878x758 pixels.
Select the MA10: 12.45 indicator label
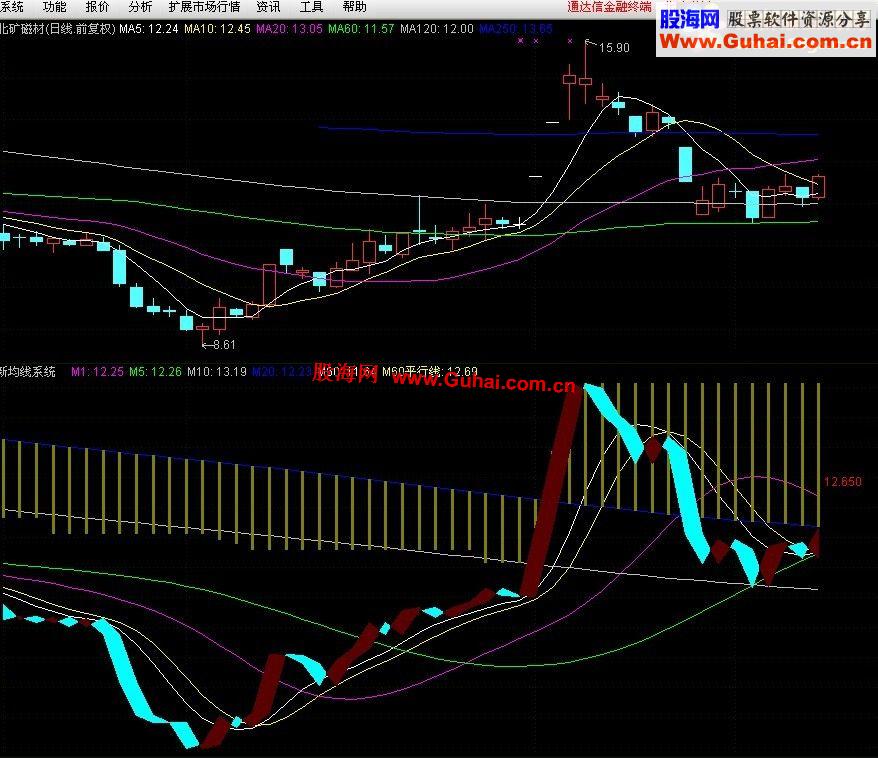tap(217, 29)
